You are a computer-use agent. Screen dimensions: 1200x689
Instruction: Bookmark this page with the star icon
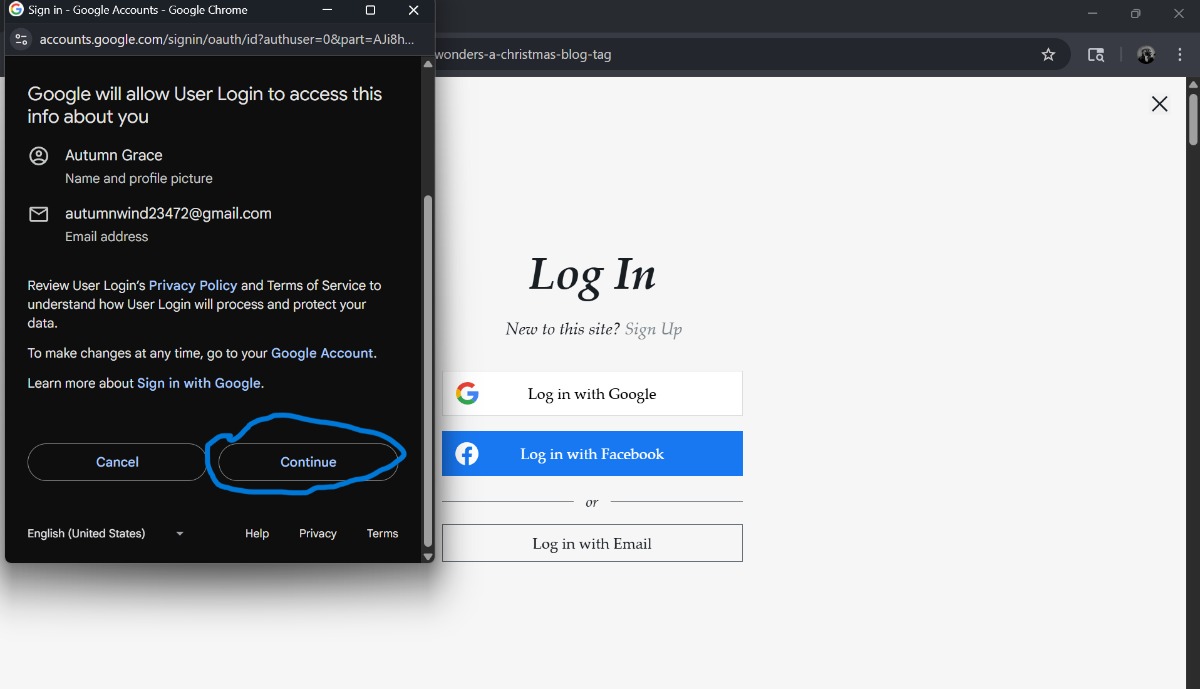(1048, 55)
